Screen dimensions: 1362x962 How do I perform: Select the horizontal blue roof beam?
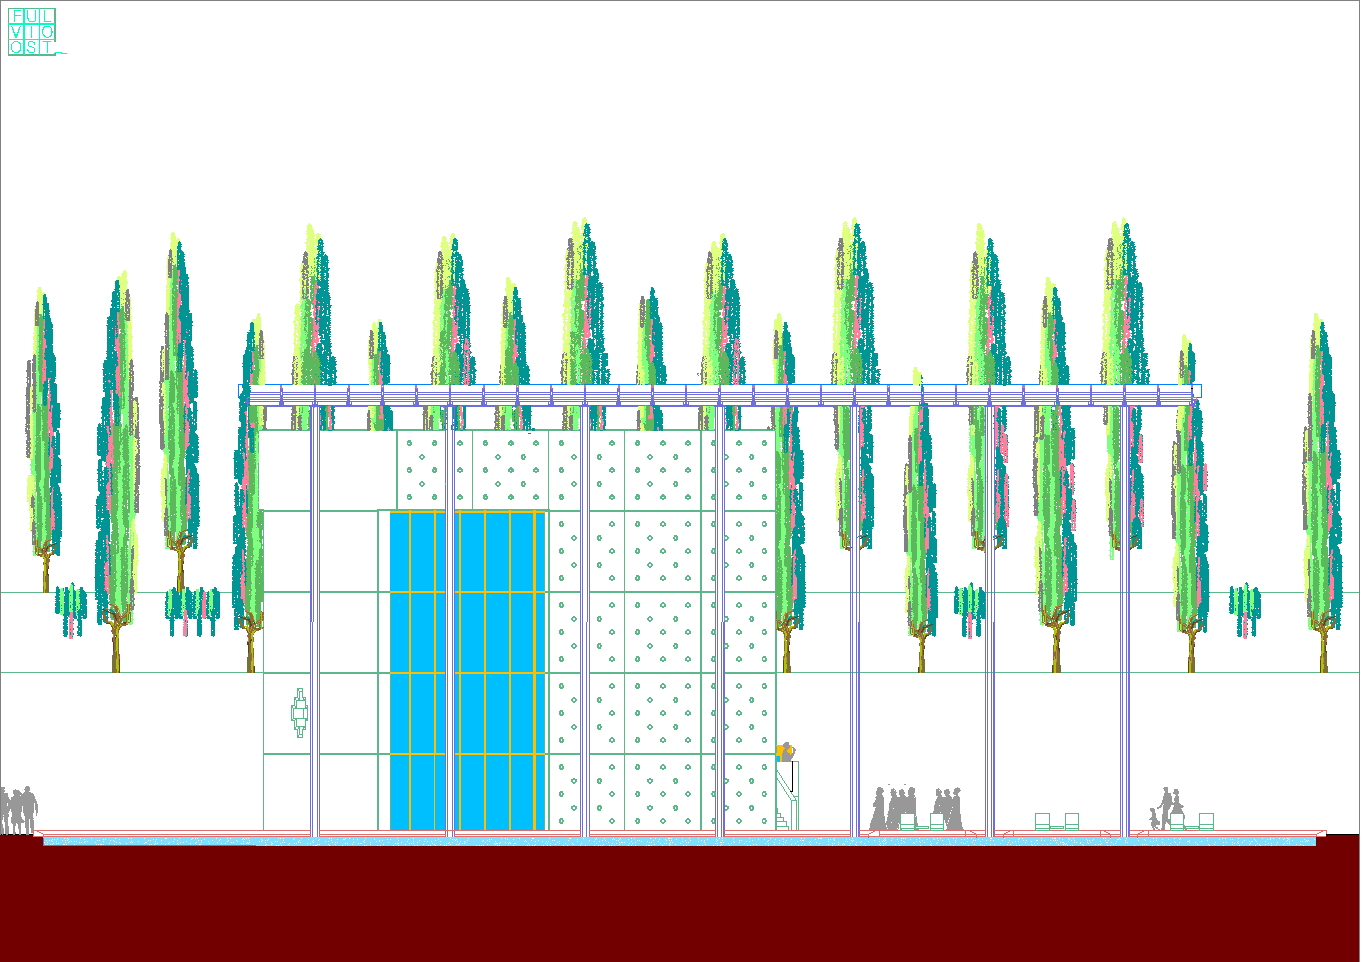click(x=720, y=393)
